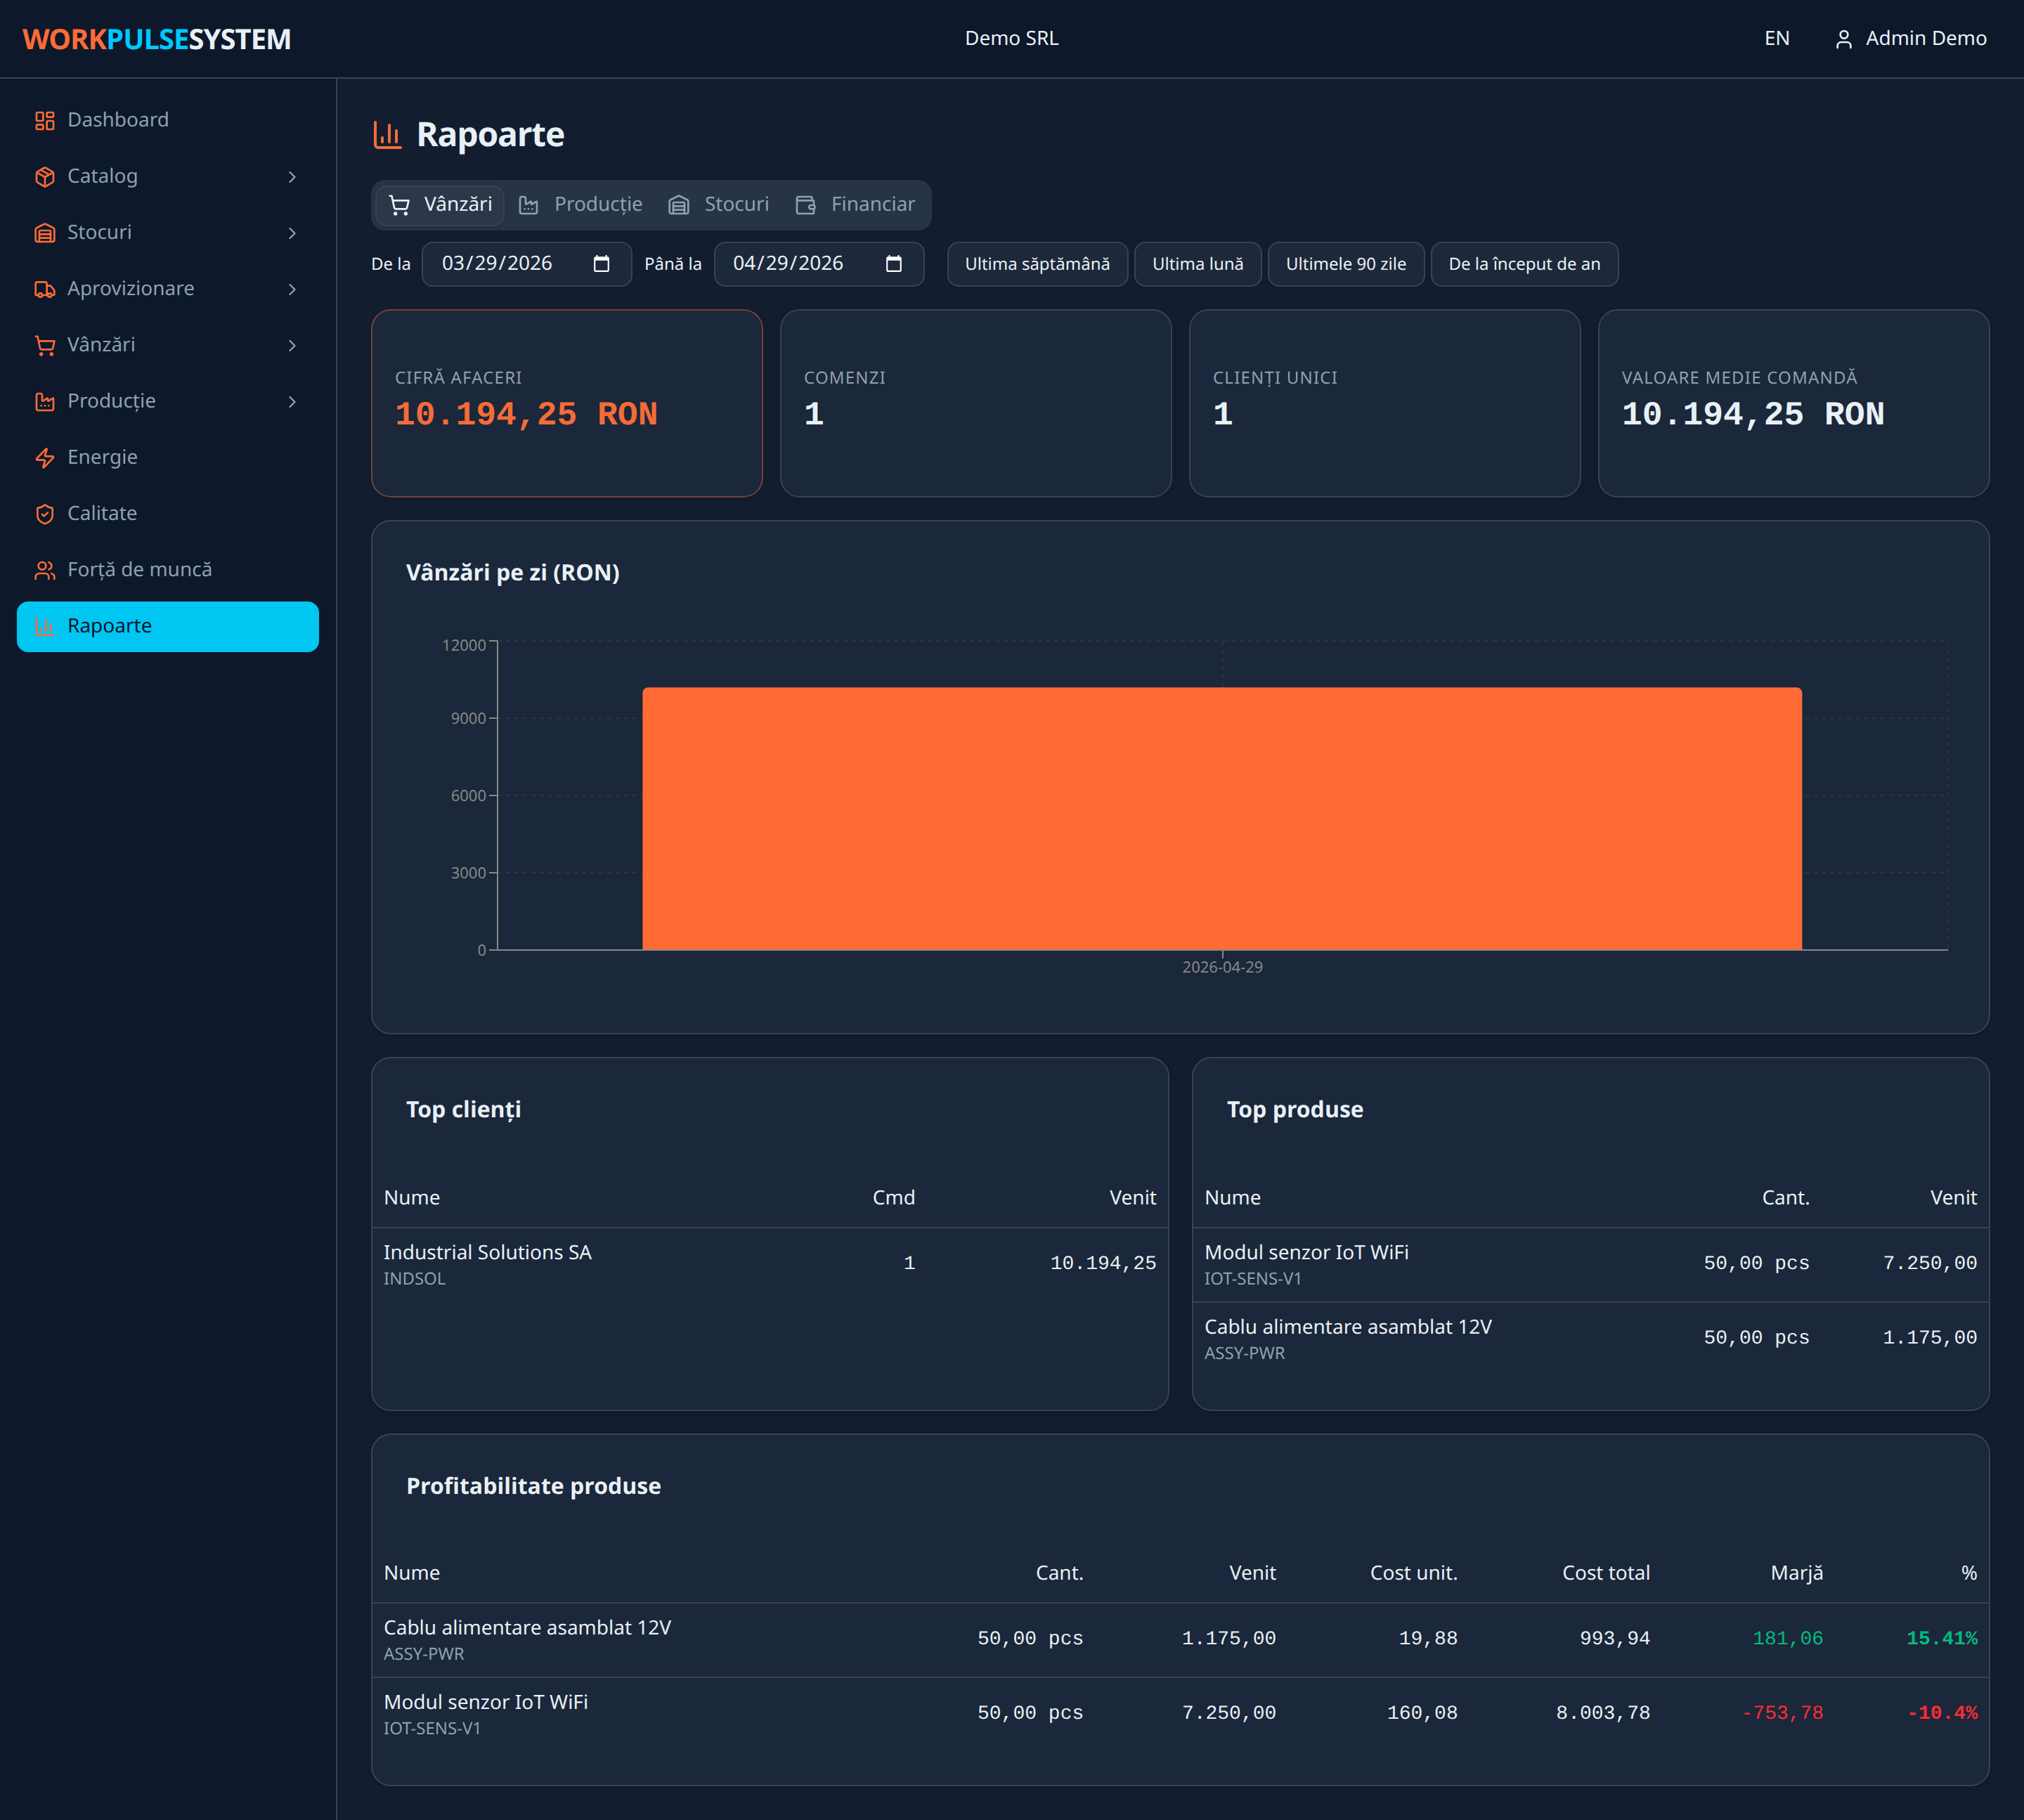Click the Rapoarte chart icon in the sidebar
2024x1820 pixels.
(45, 626)
